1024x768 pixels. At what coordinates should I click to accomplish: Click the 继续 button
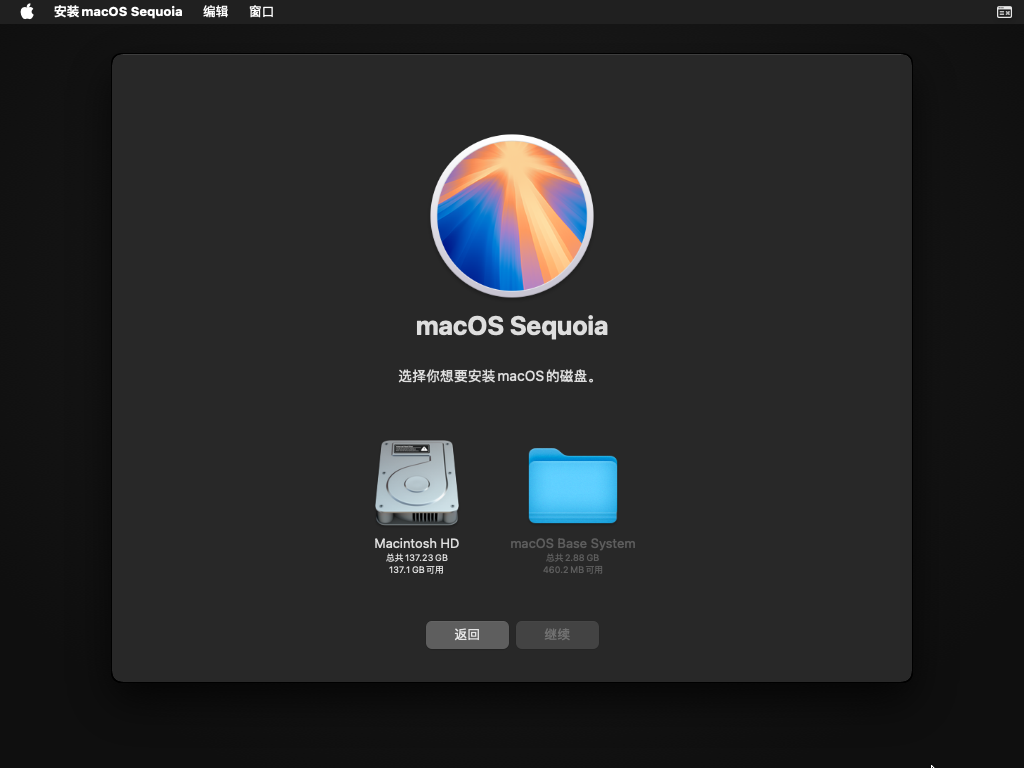[x=557, y=635]
